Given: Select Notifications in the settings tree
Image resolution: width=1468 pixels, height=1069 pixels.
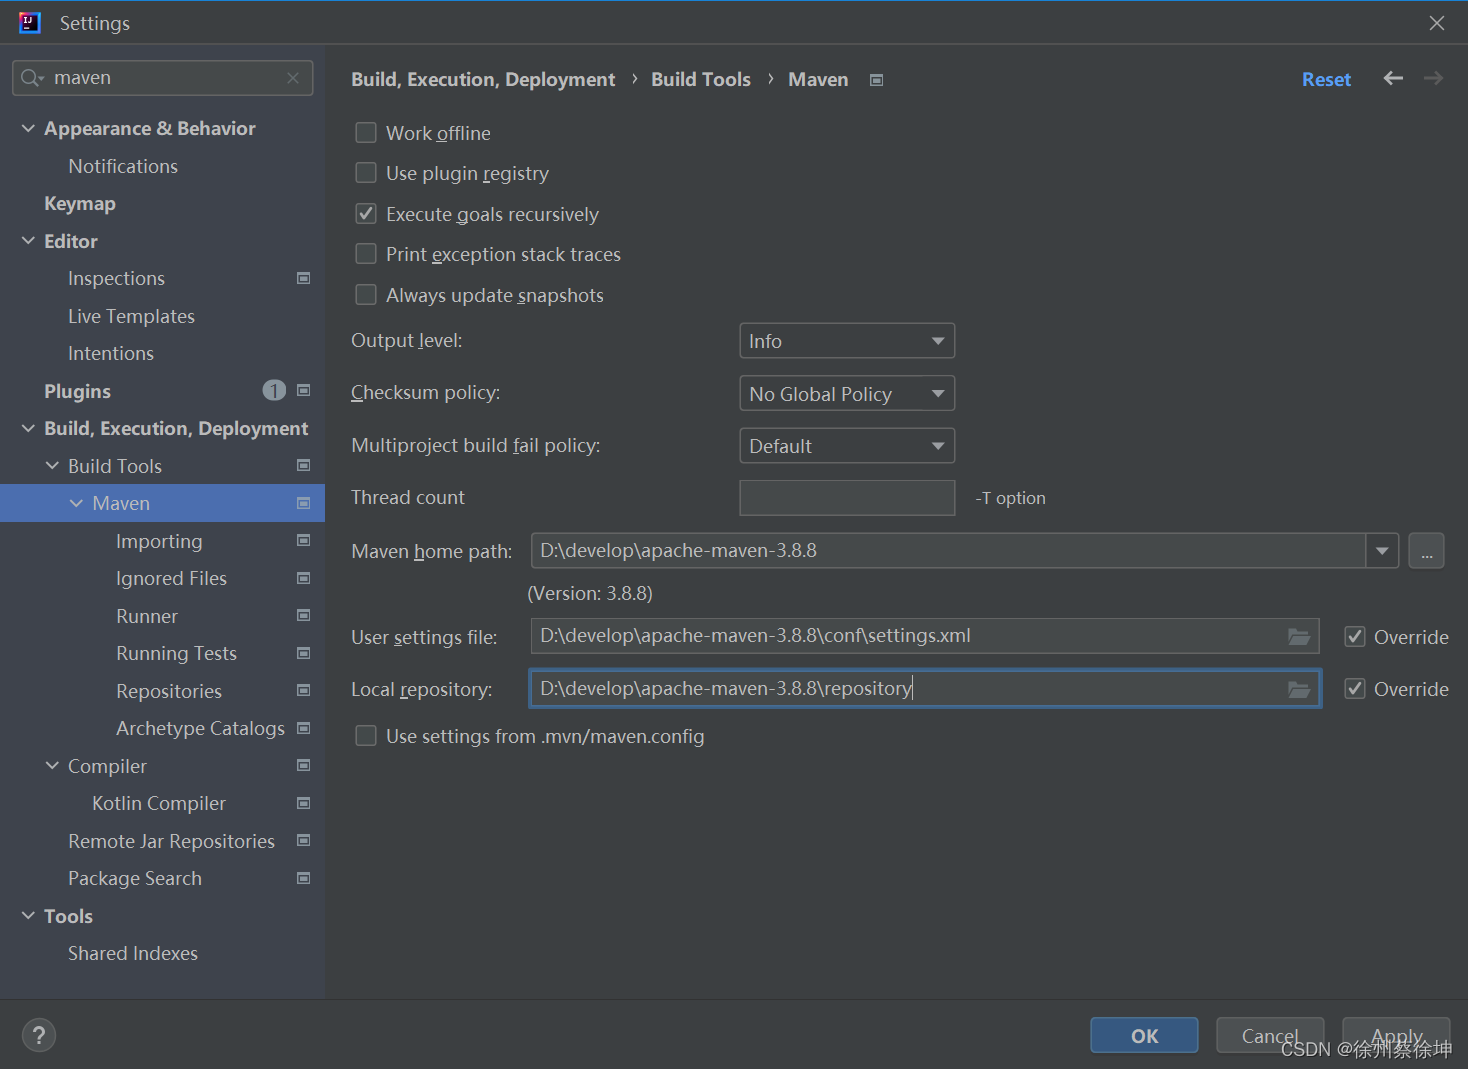Looking at the screenshot, I should 123,166.
